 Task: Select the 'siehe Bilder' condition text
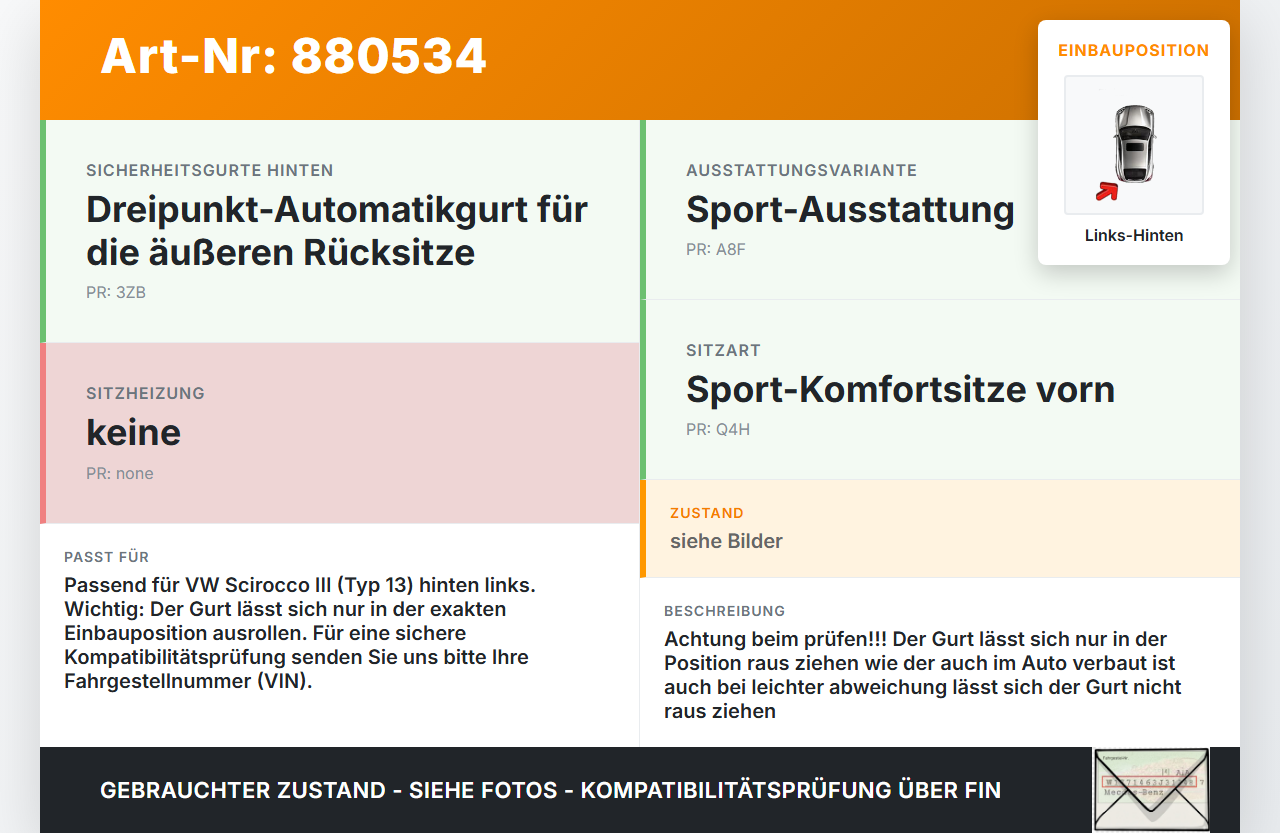point(726,542)
